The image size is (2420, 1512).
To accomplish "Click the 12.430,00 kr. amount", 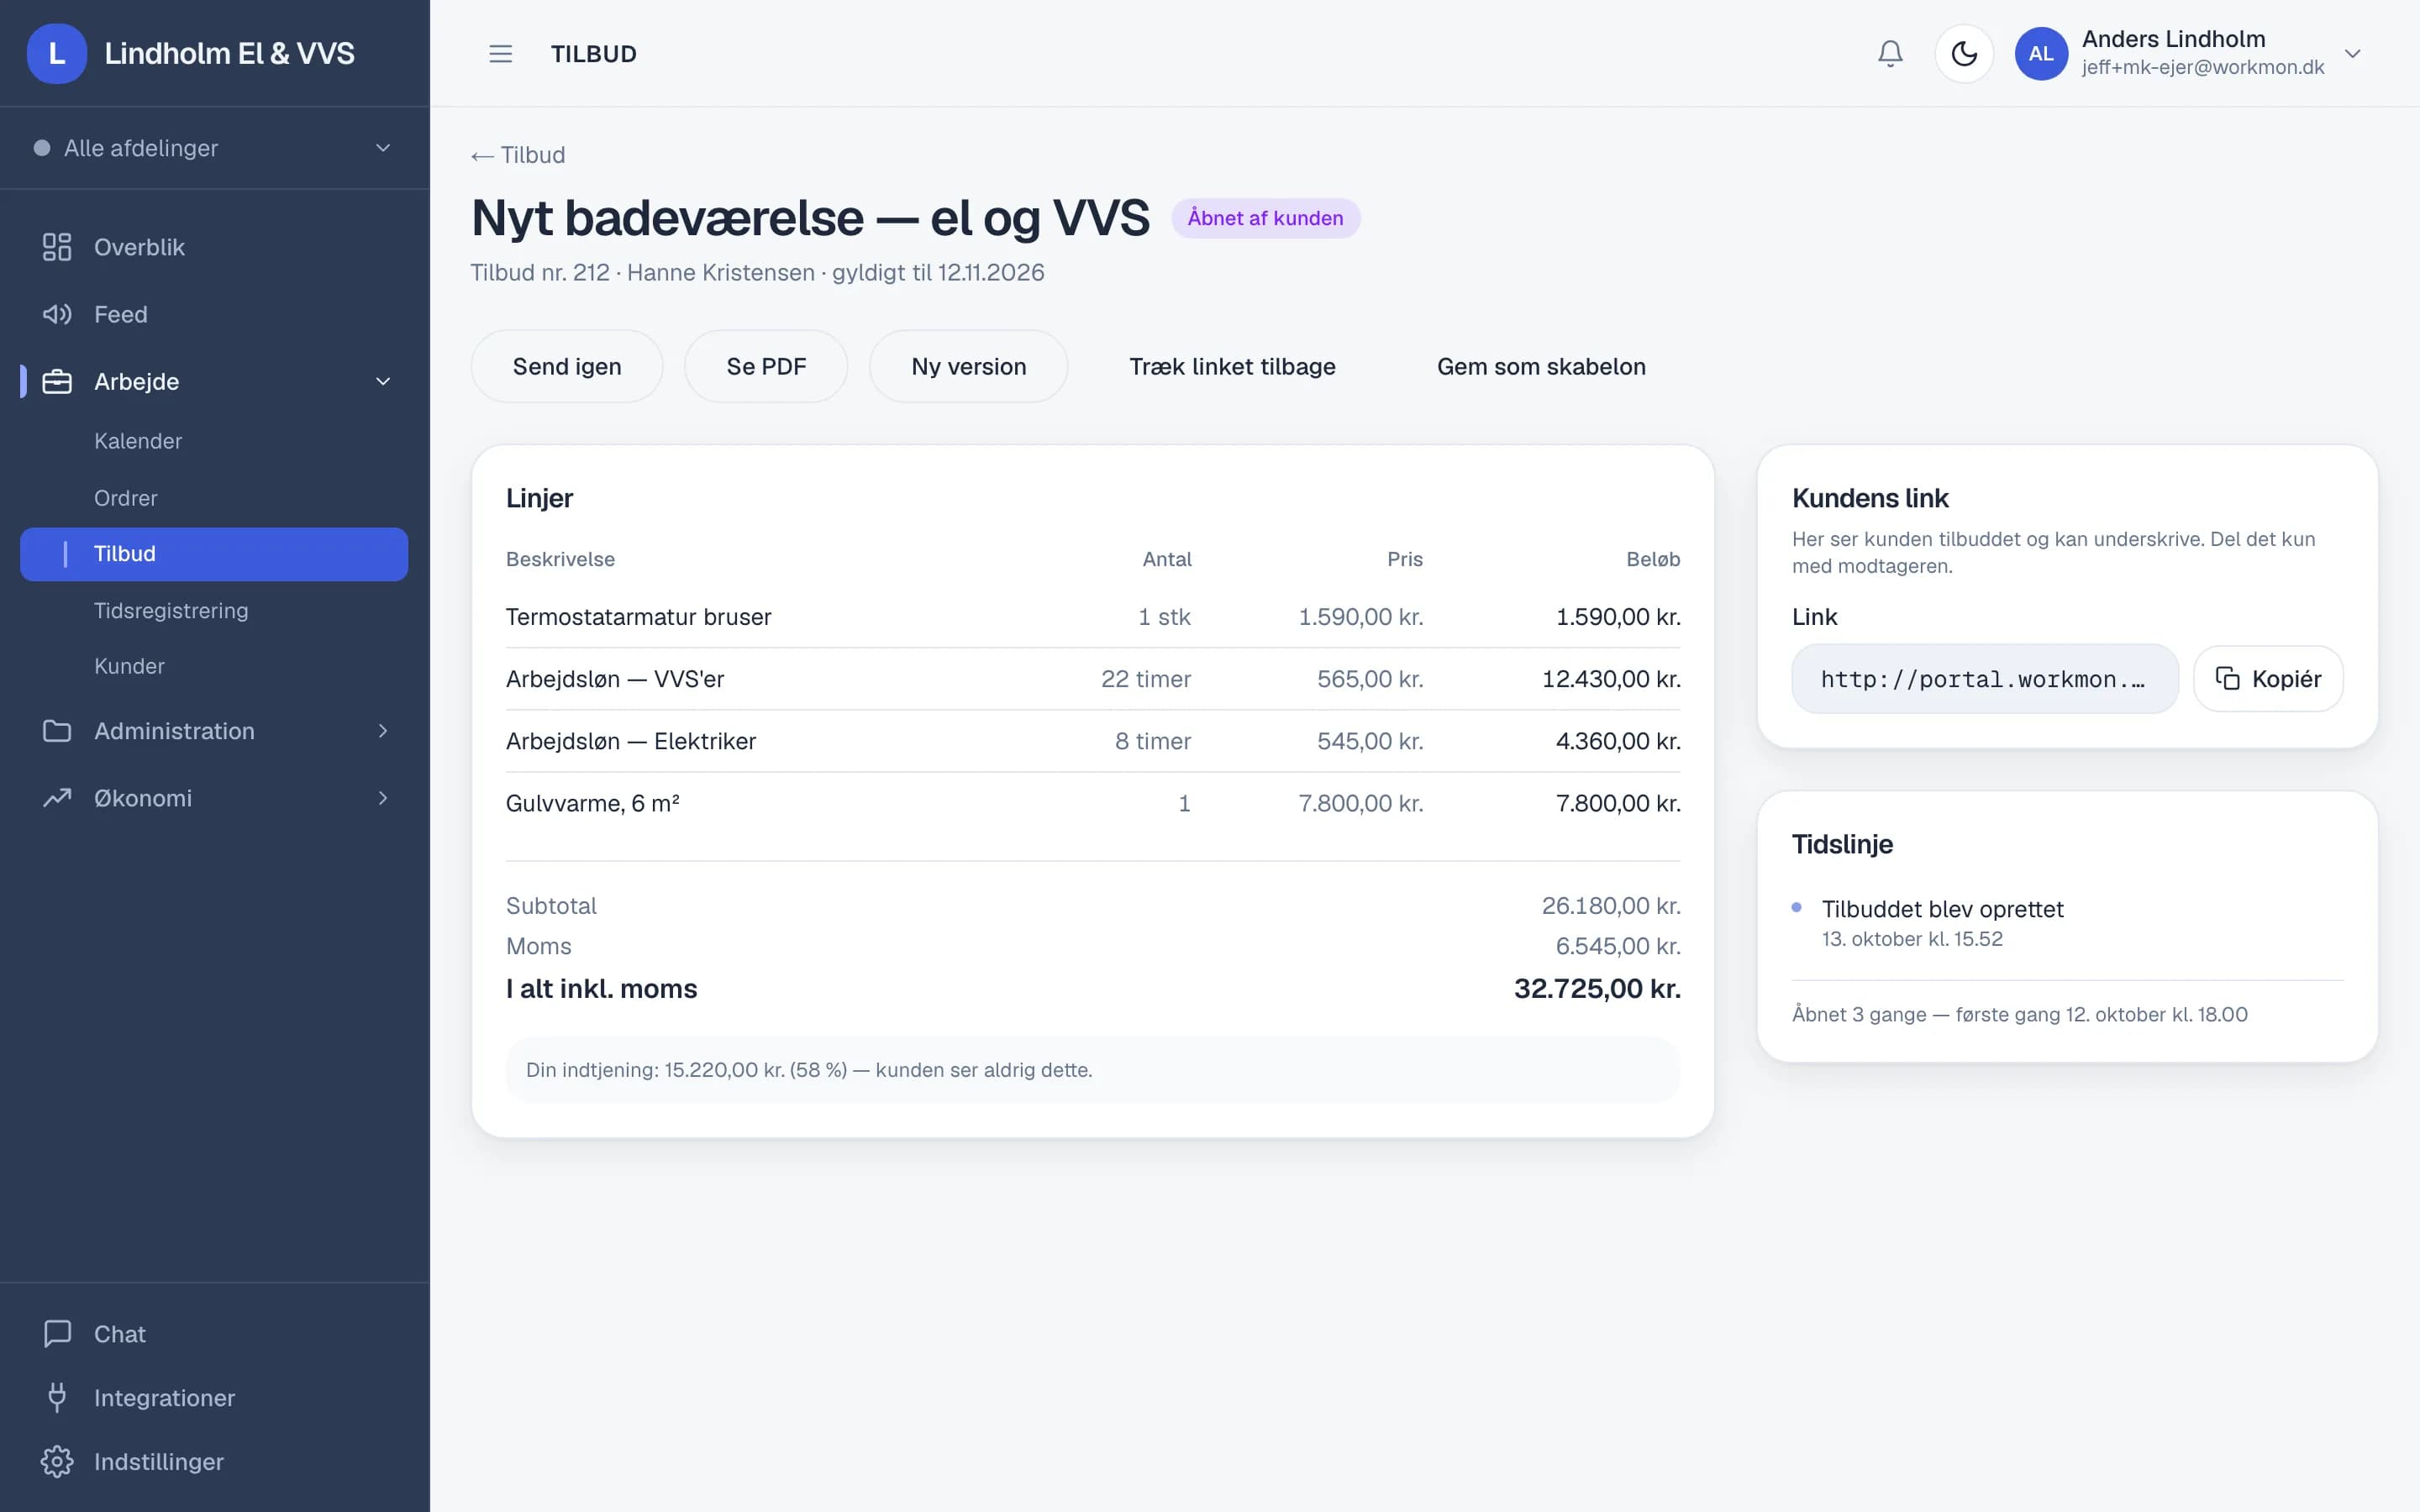I will [x=1611, y=679].
